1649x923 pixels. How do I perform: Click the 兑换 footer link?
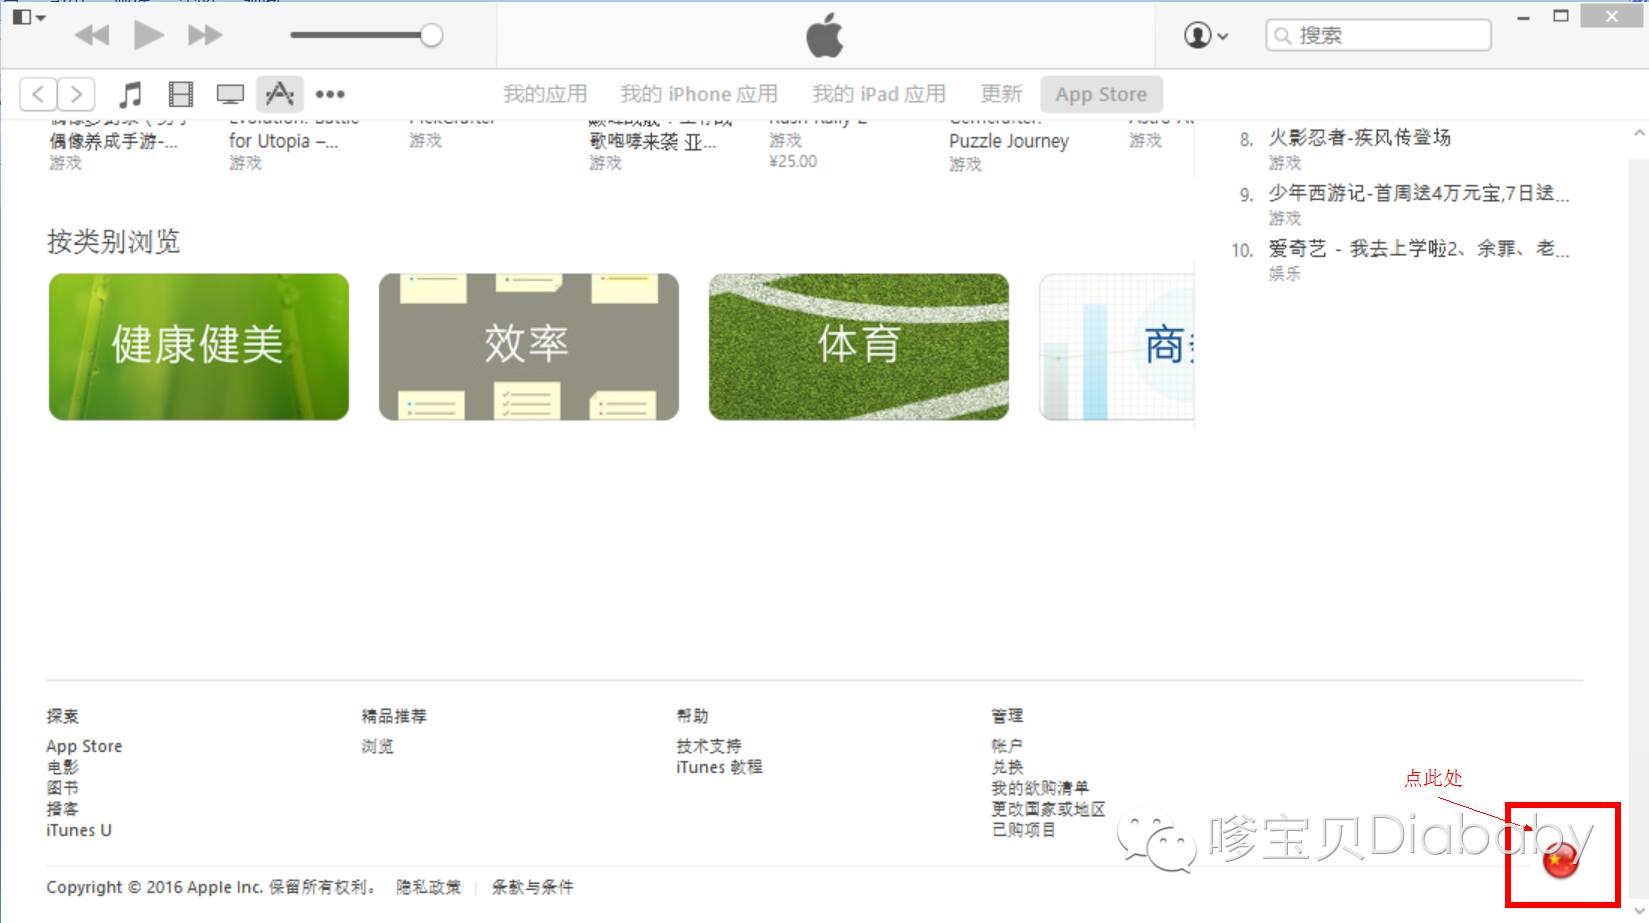point(1007,767)
